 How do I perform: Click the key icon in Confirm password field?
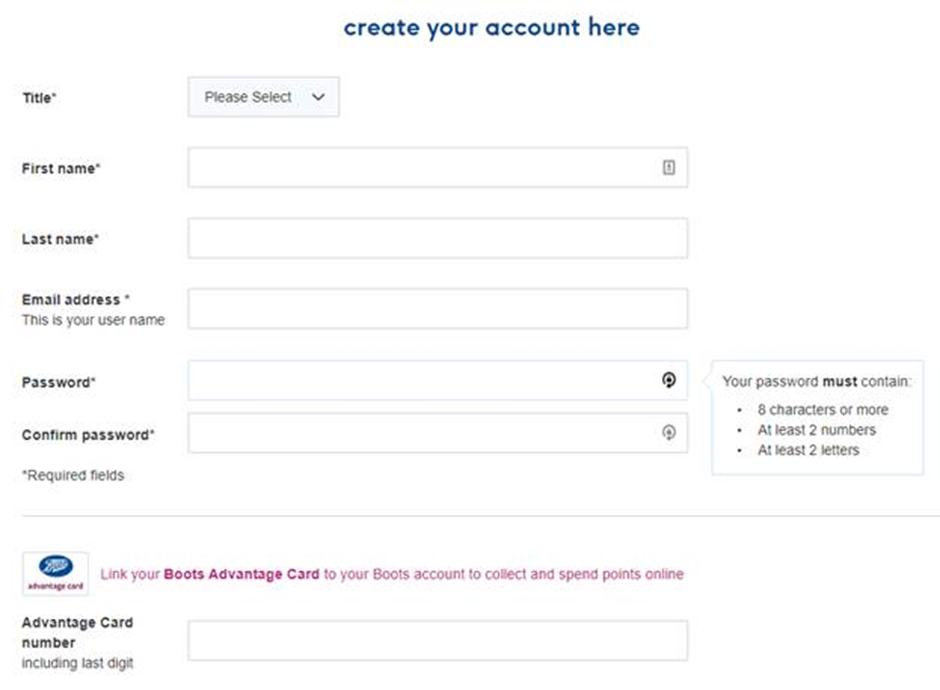coord(668,432)
